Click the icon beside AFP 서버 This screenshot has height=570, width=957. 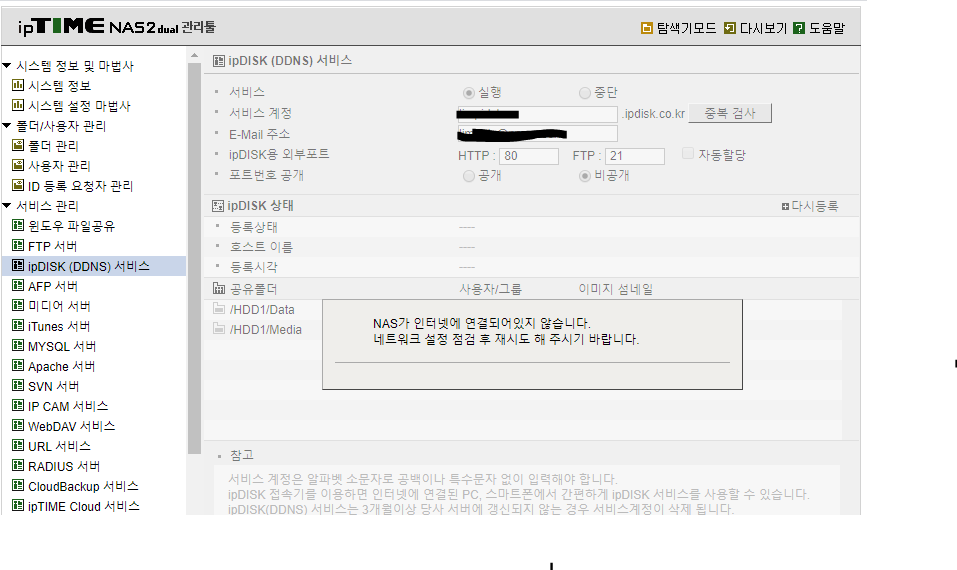18,286
